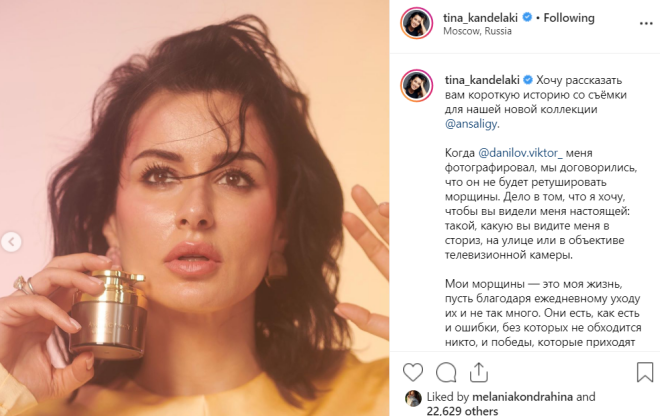Open the Moscow, Russia location link
Image resolution: width=660 pixels, height=416 pixels.
(x=477, y=31)
